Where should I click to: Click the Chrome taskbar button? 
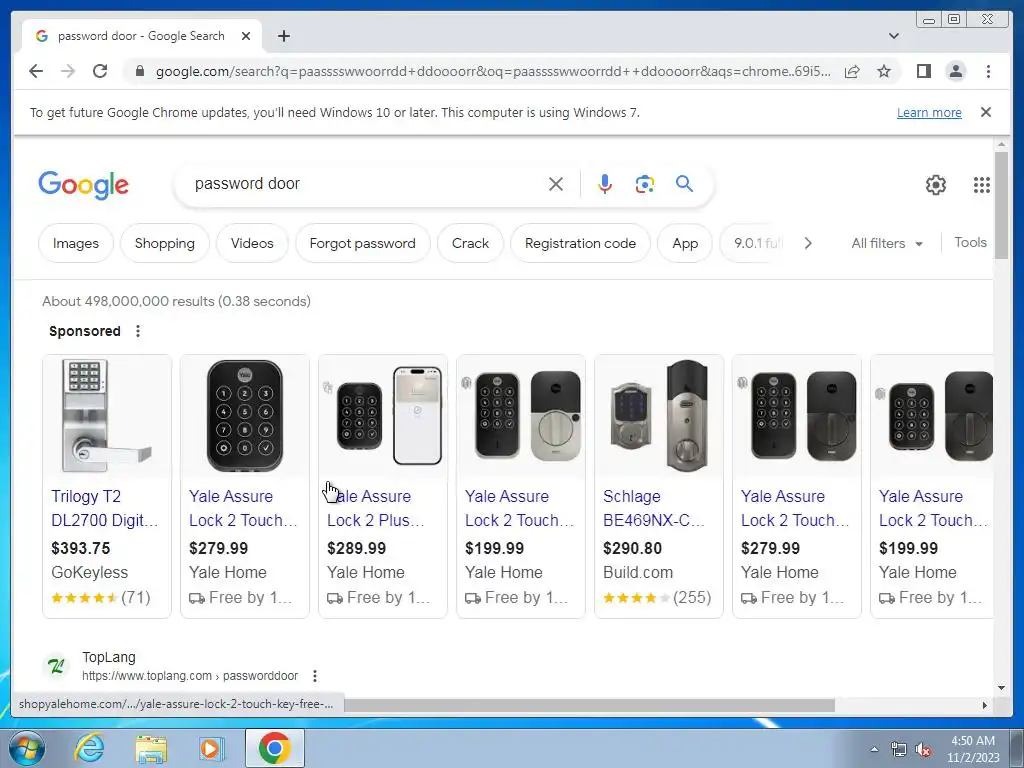tap(274, 748)
